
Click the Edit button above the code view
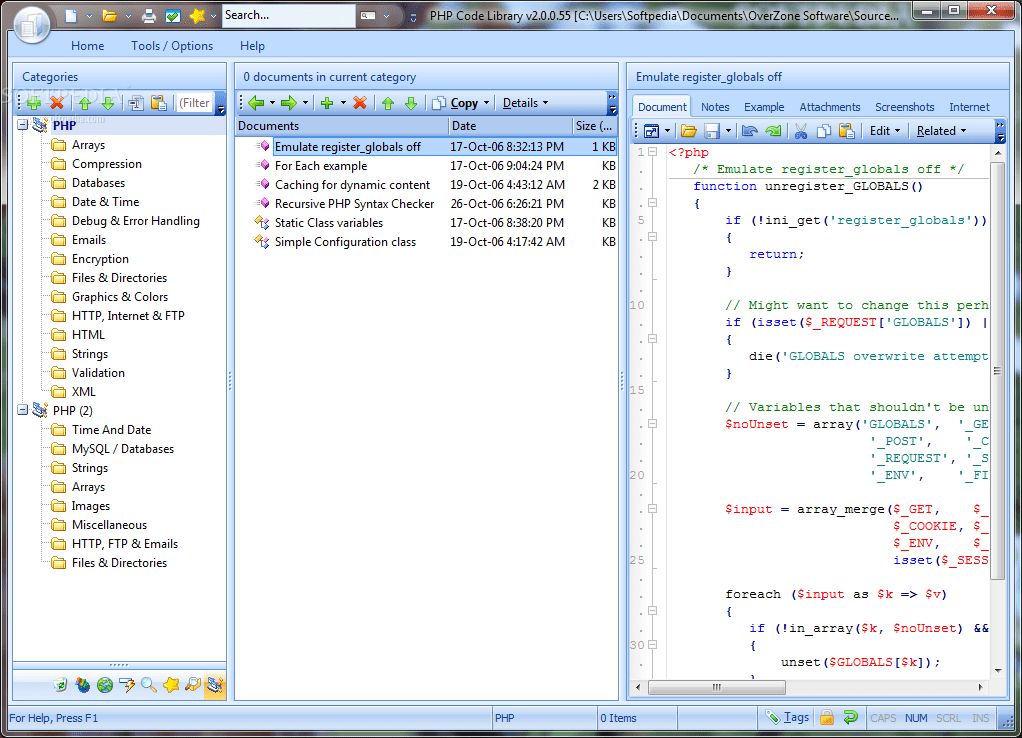tap(883, 130)
